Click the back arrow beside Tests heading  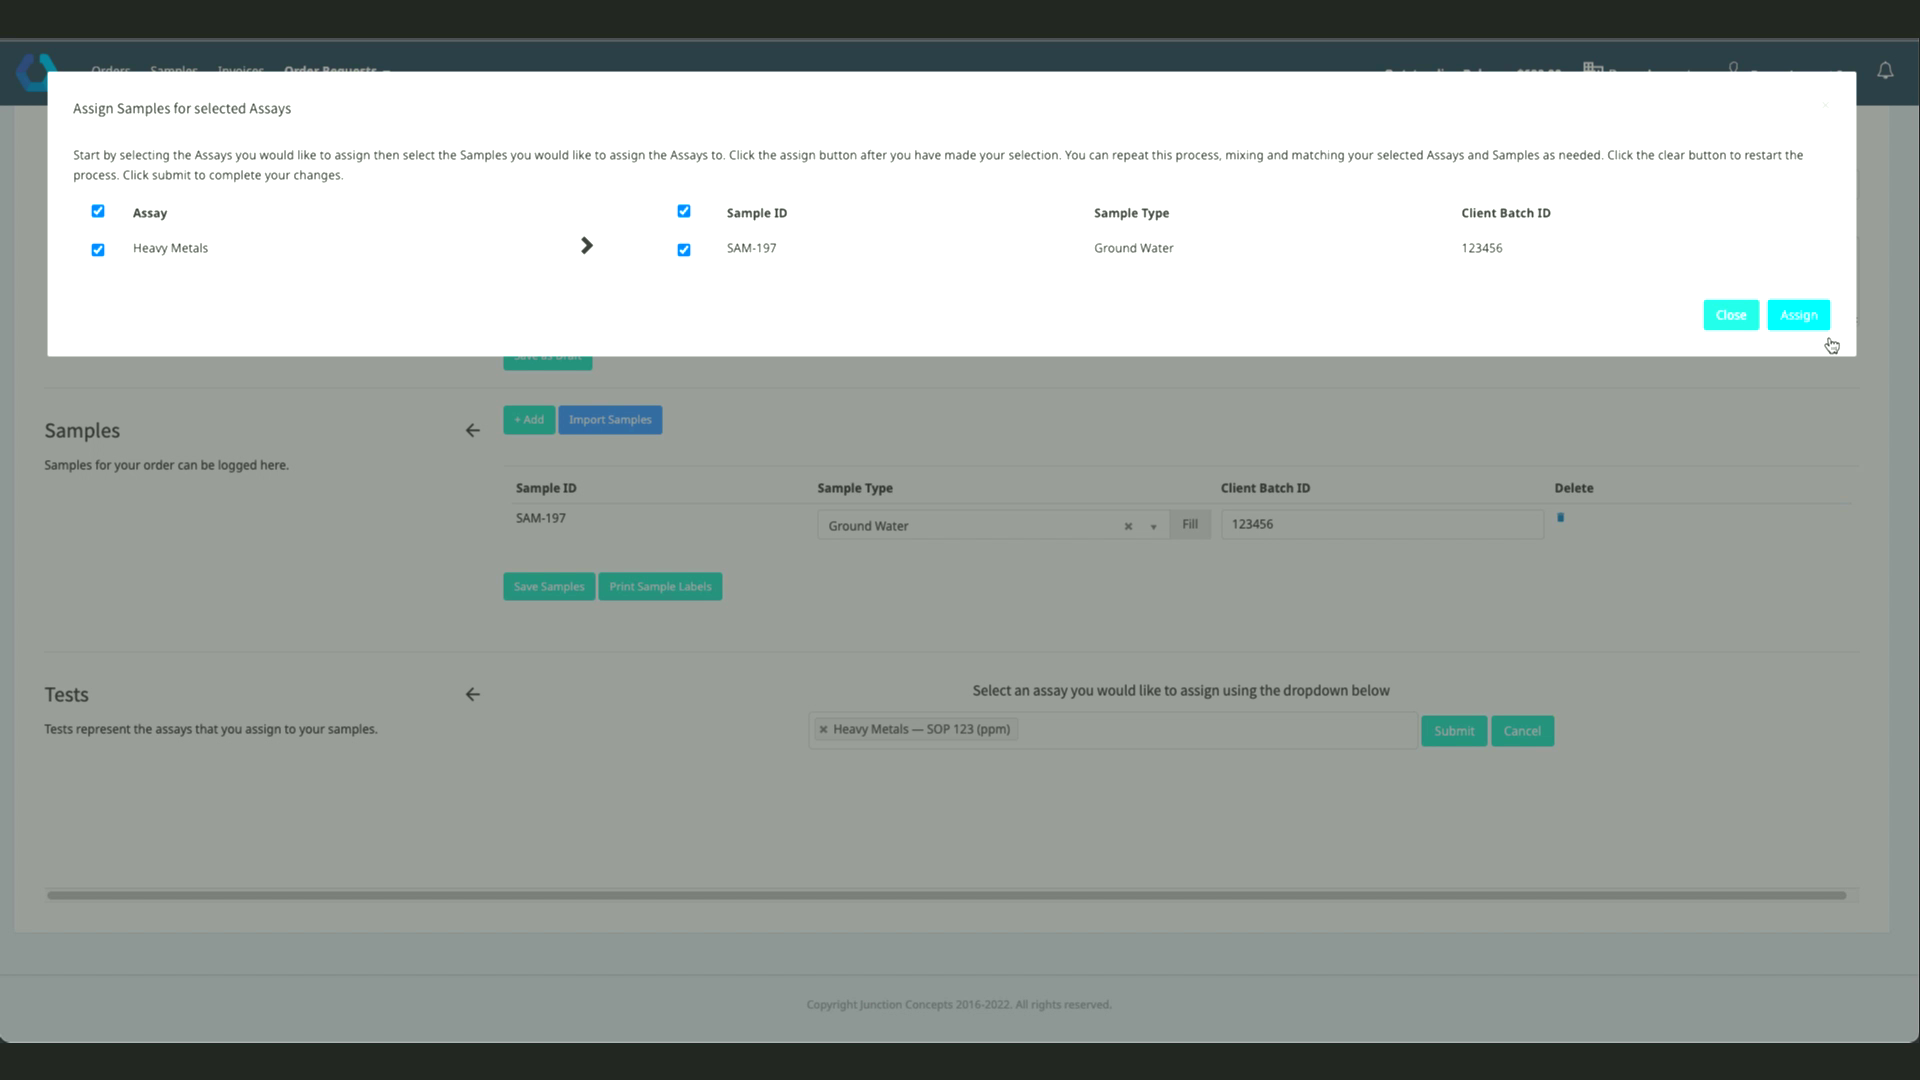473,695
